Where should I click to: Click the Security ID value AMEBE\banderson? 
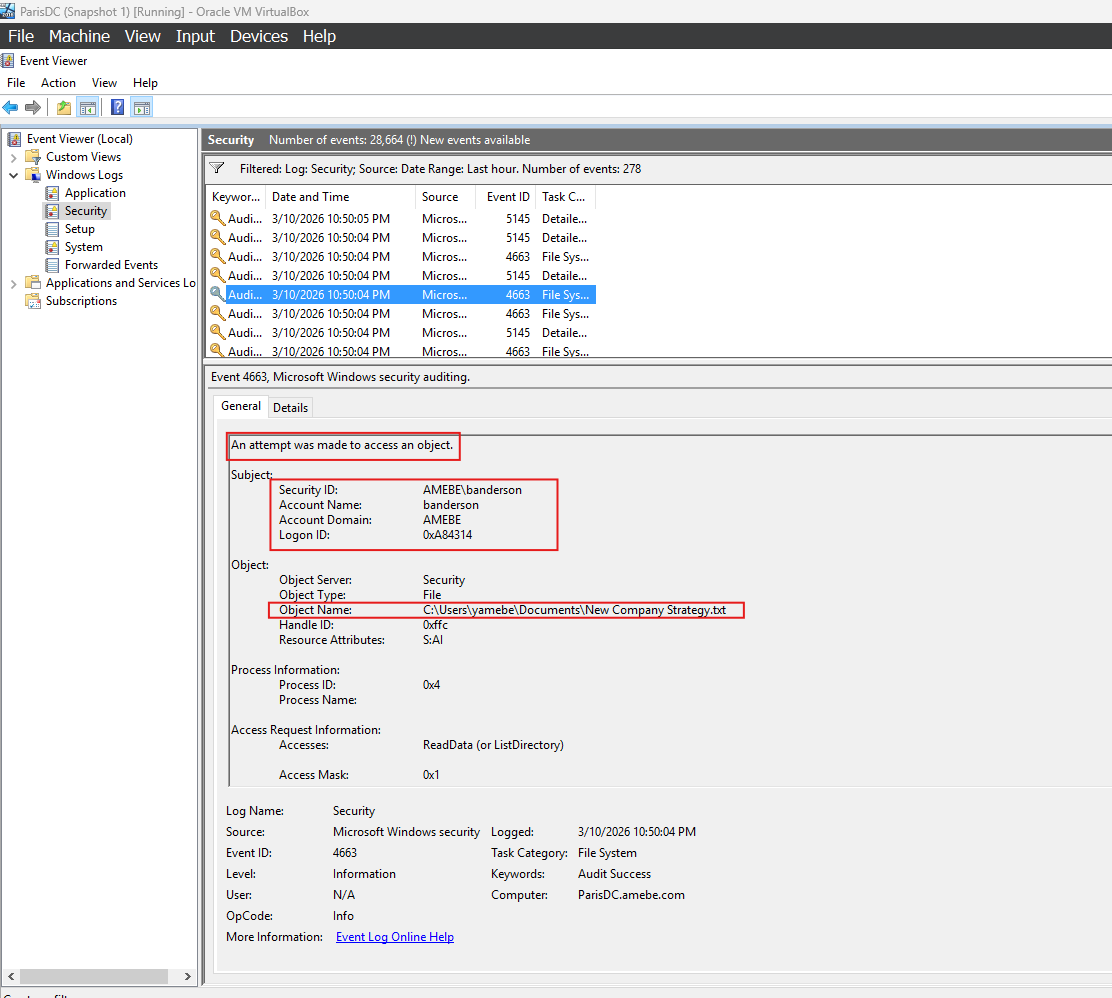[472, 490]
